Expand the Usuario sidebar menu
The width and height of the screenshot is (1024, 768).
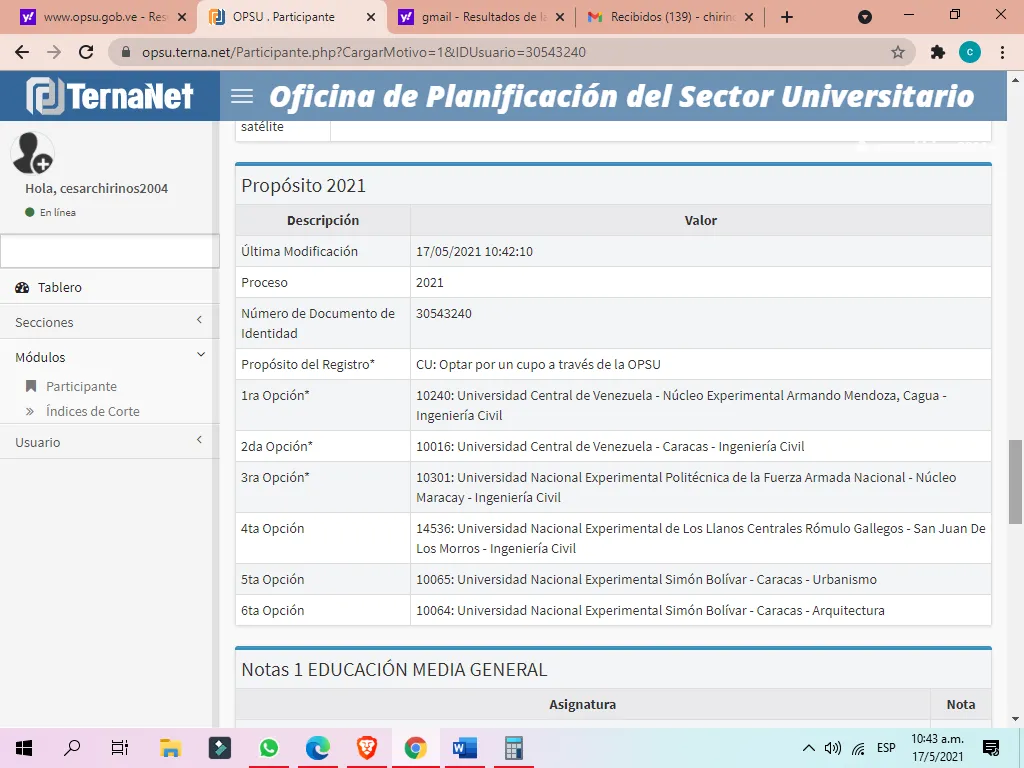point(110,442)
